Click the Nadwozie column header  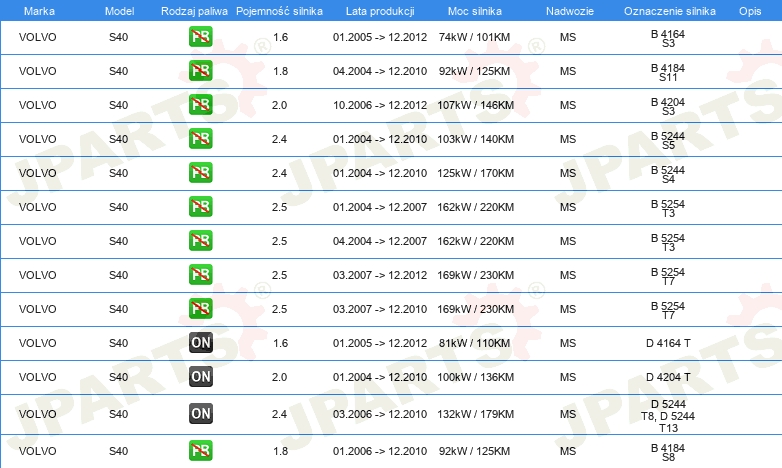click(570, 11)
